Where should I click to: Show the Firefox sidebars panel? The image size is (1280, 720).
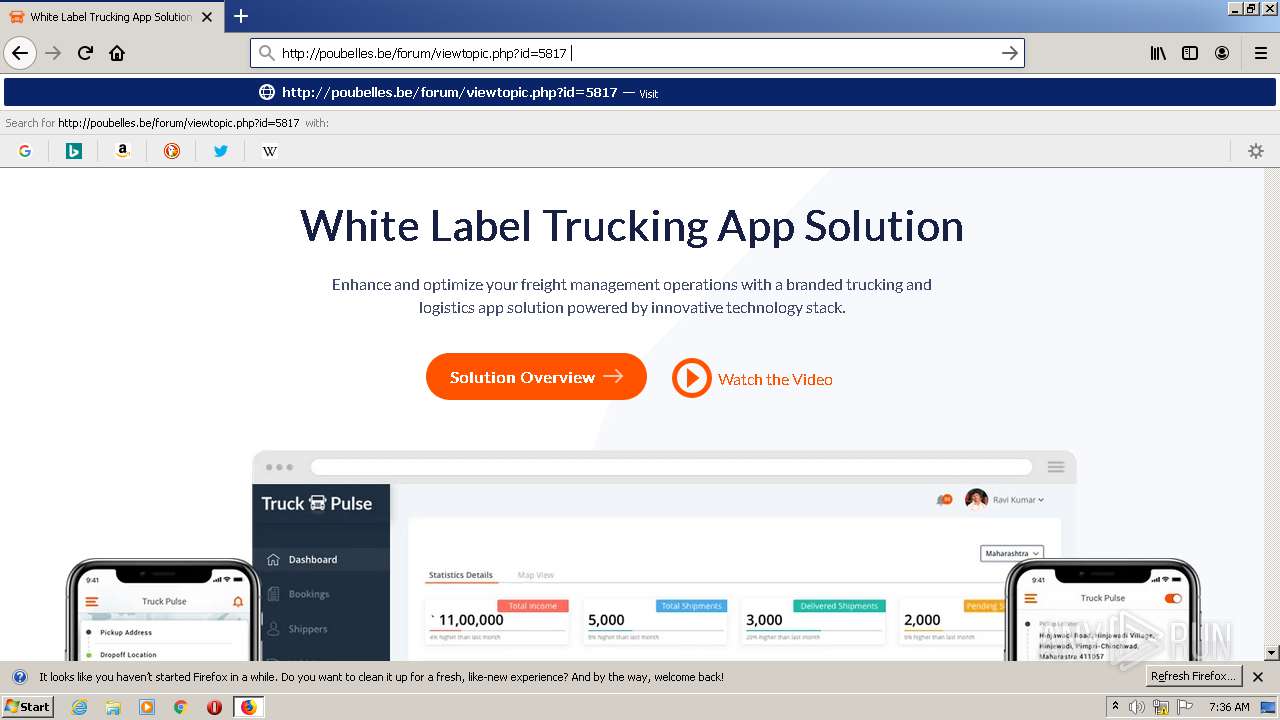(1190, 53)
